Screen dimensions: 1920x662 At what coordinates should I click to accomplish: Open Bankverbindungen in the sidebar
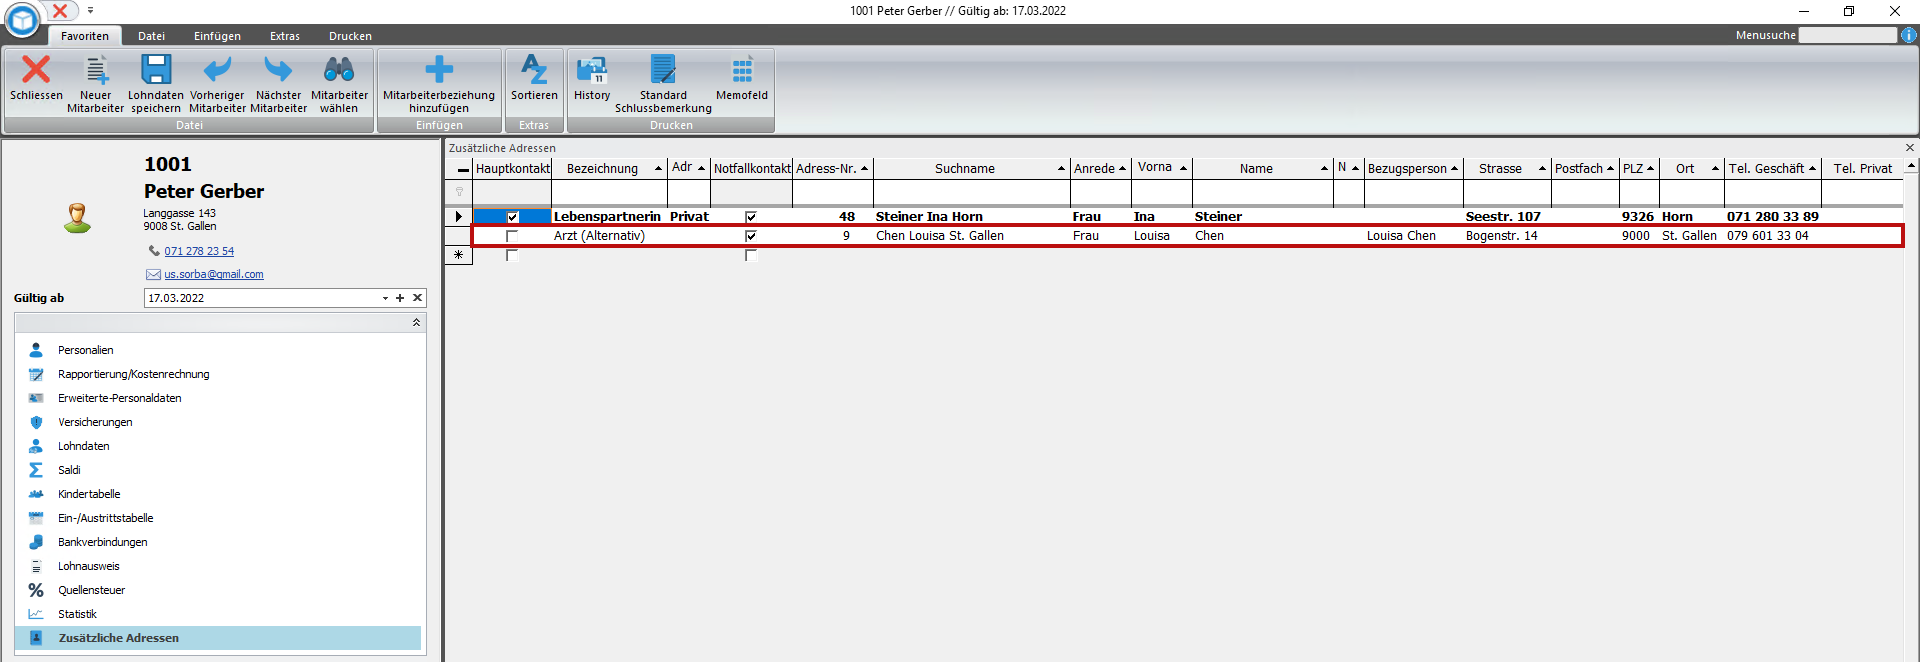[x=102, y=542]
